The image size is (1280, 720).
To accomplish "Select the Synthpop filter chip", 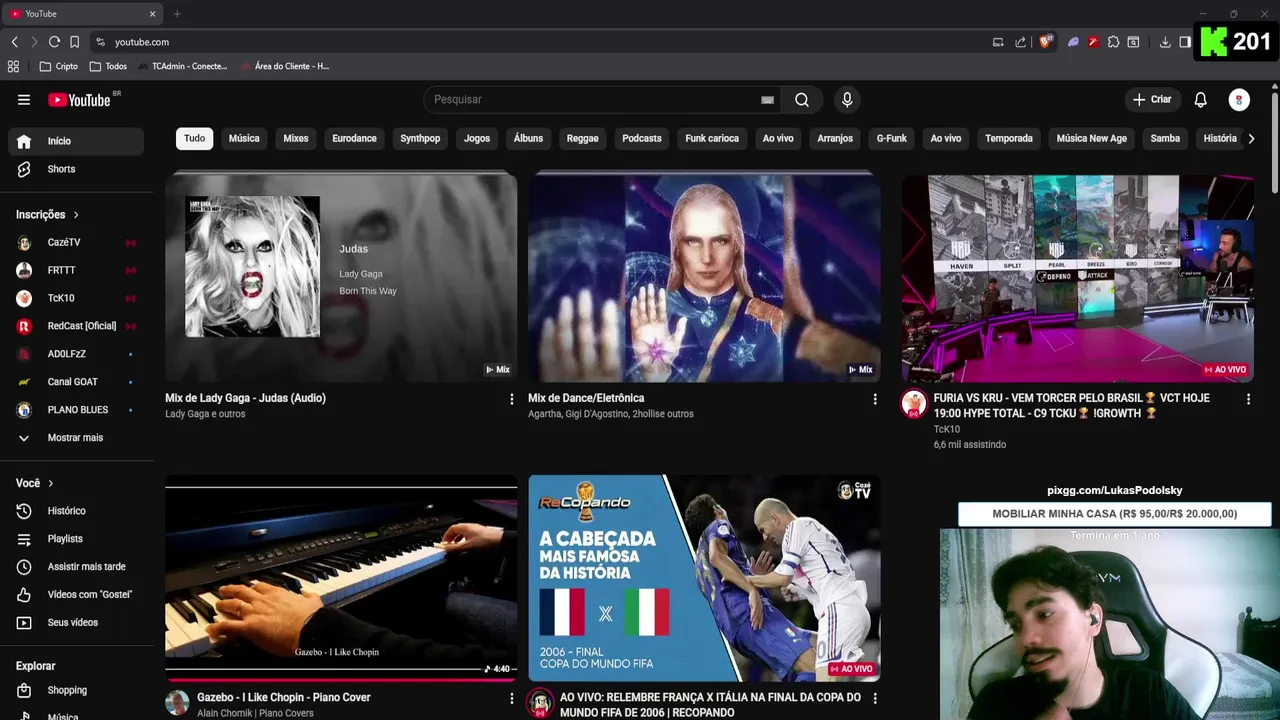I will tap(420, 139).
